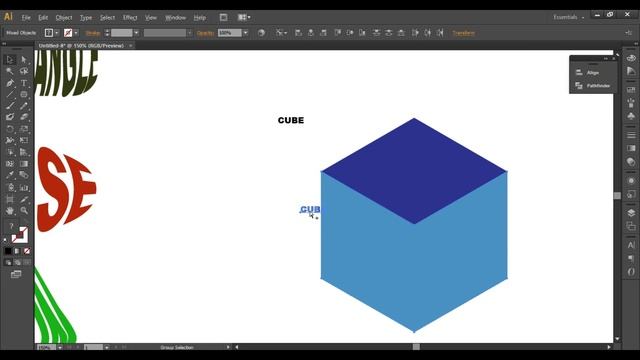Select the Rectangle shape tool
The width and height of the screenshot is (640, 360).
click(x=24, y=94)
